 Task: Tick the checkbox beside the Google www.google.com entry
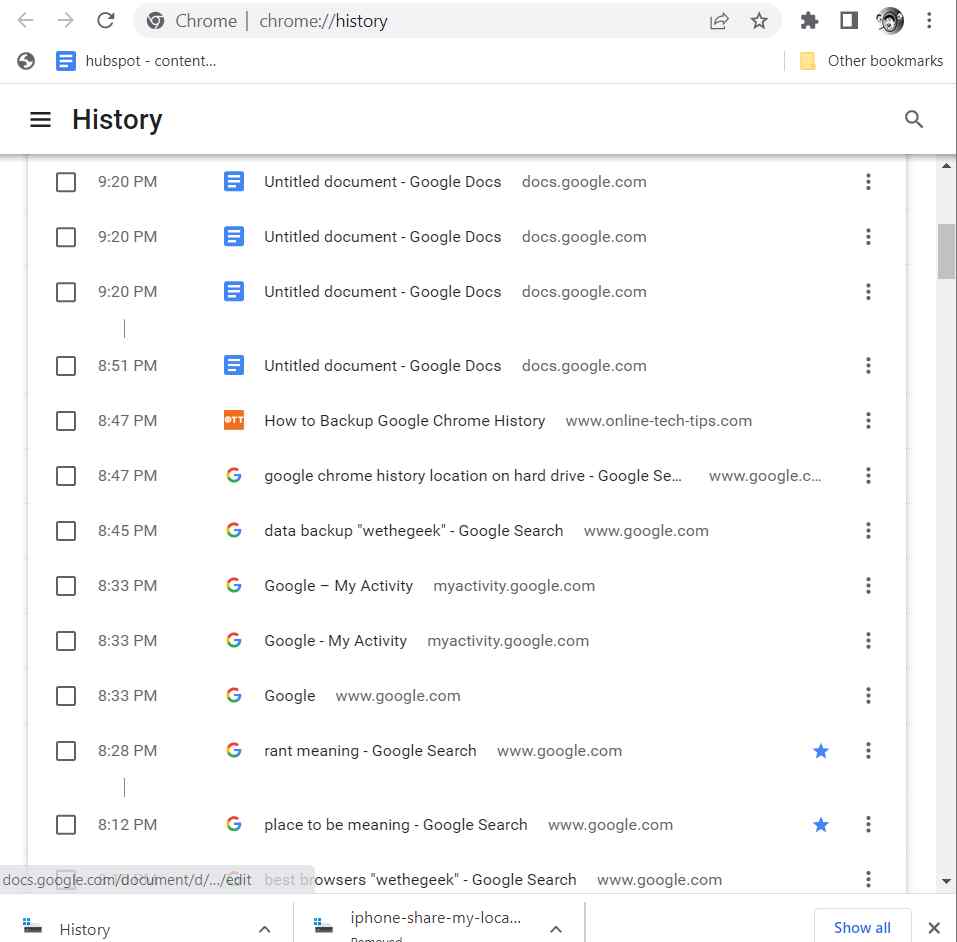[66, 695]
